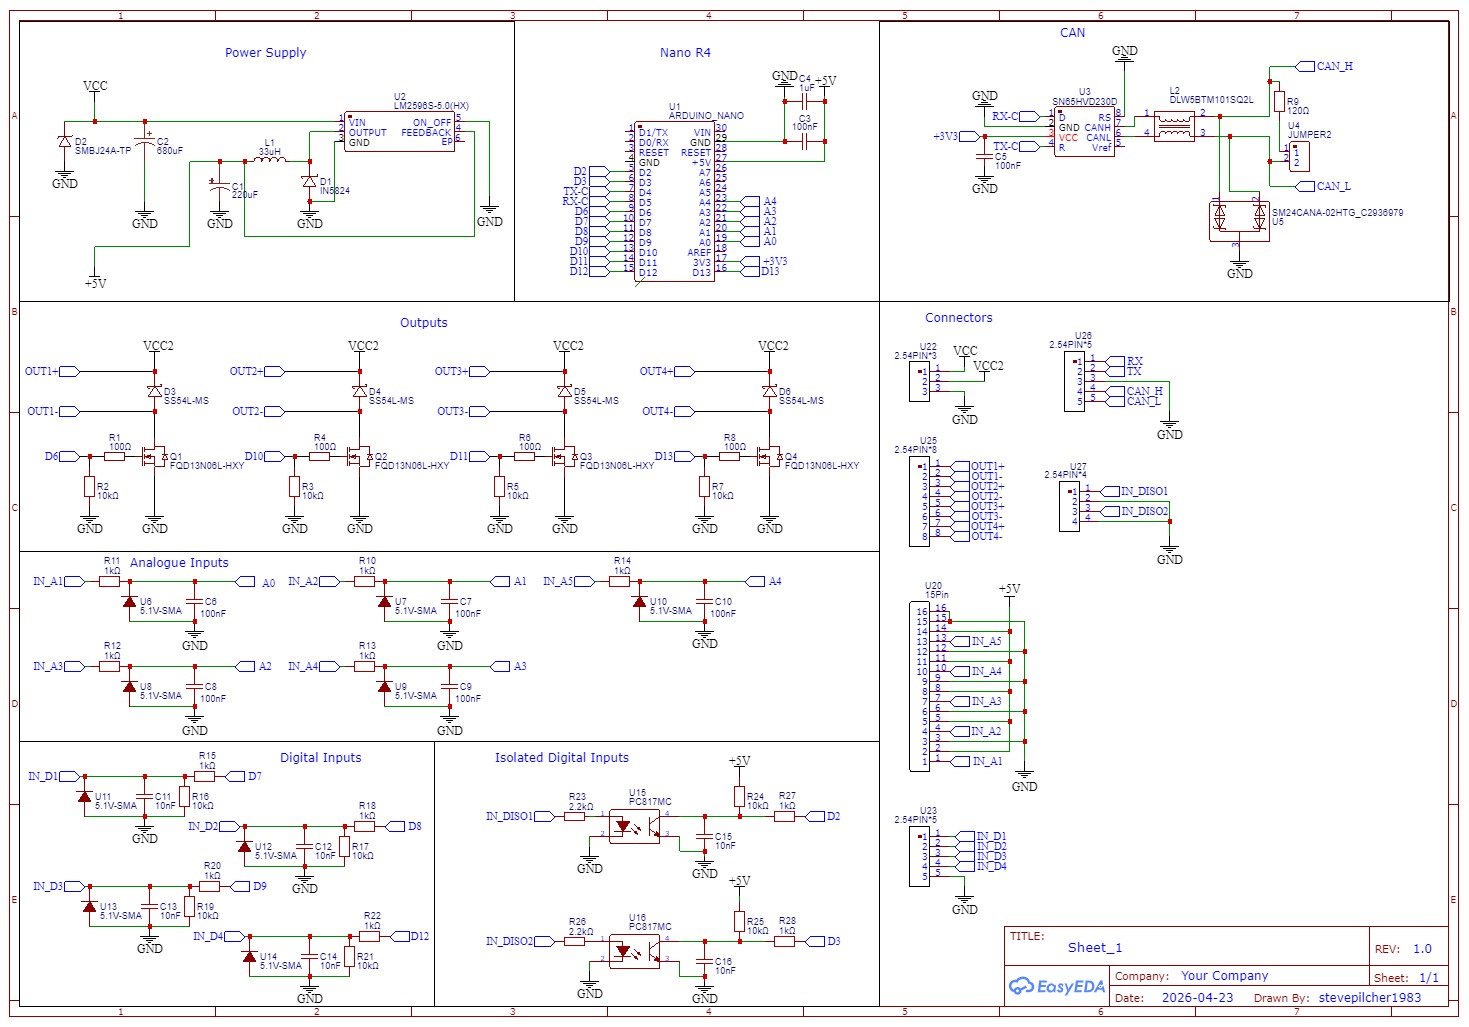The image size is (1469, 1027).
Task: Select the Drawn By stevepilcher1983 text
Action: coord(1369,997)
